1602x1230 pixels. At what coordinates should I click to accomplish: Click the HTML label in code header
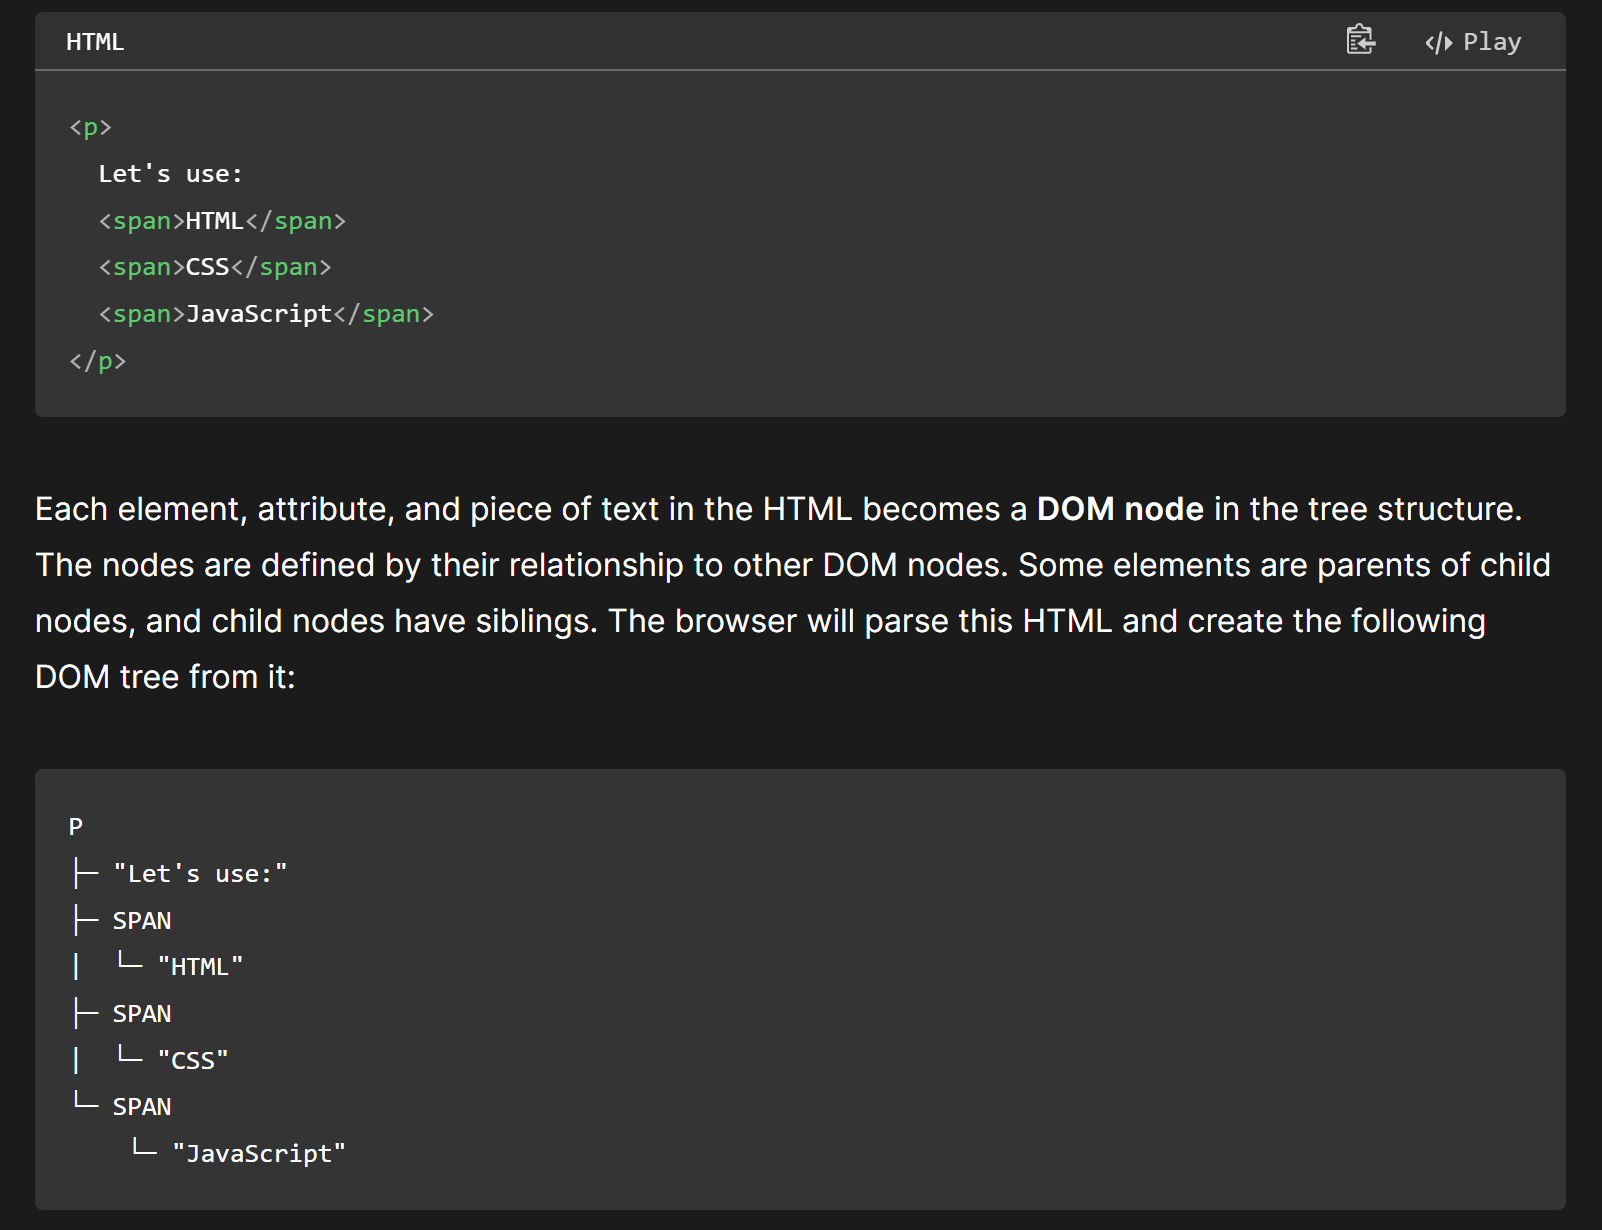click(95, 42)
